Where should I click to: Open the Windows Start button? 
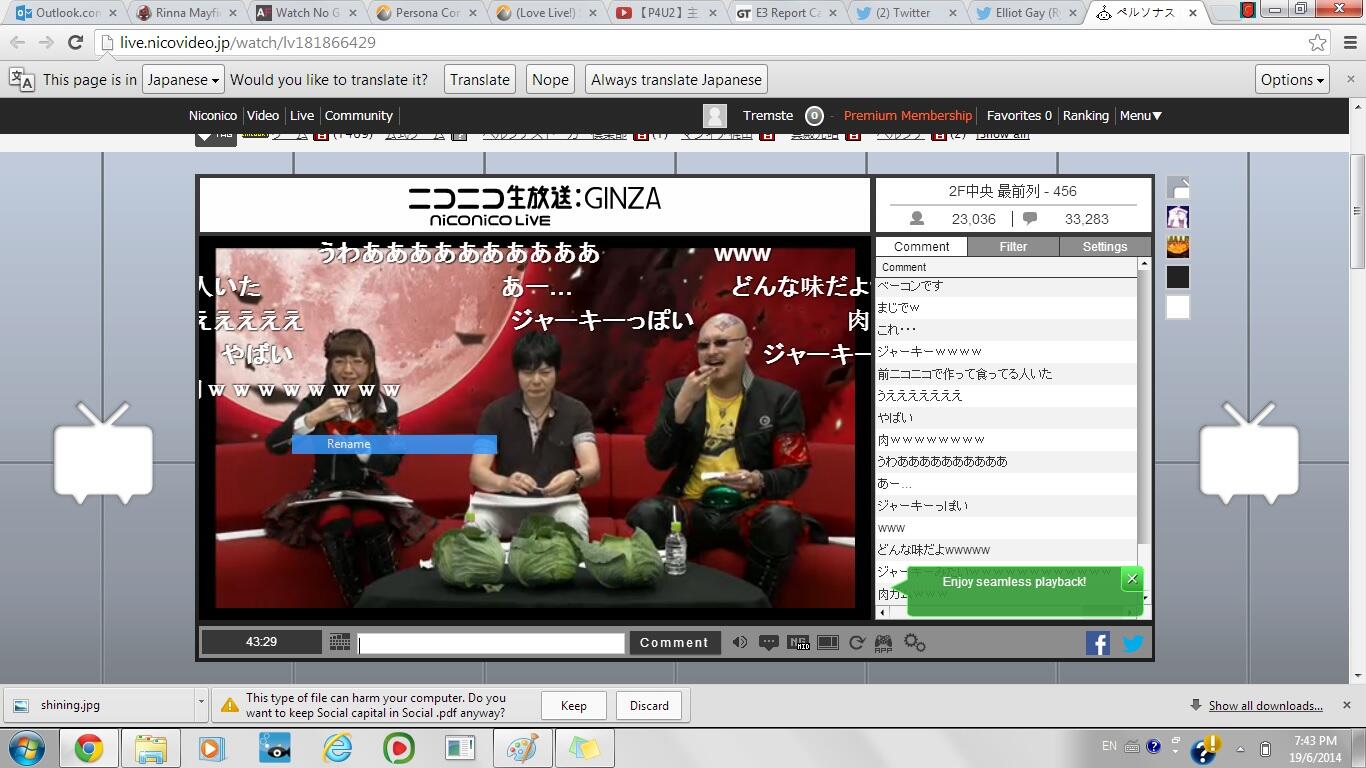point(25,747)
